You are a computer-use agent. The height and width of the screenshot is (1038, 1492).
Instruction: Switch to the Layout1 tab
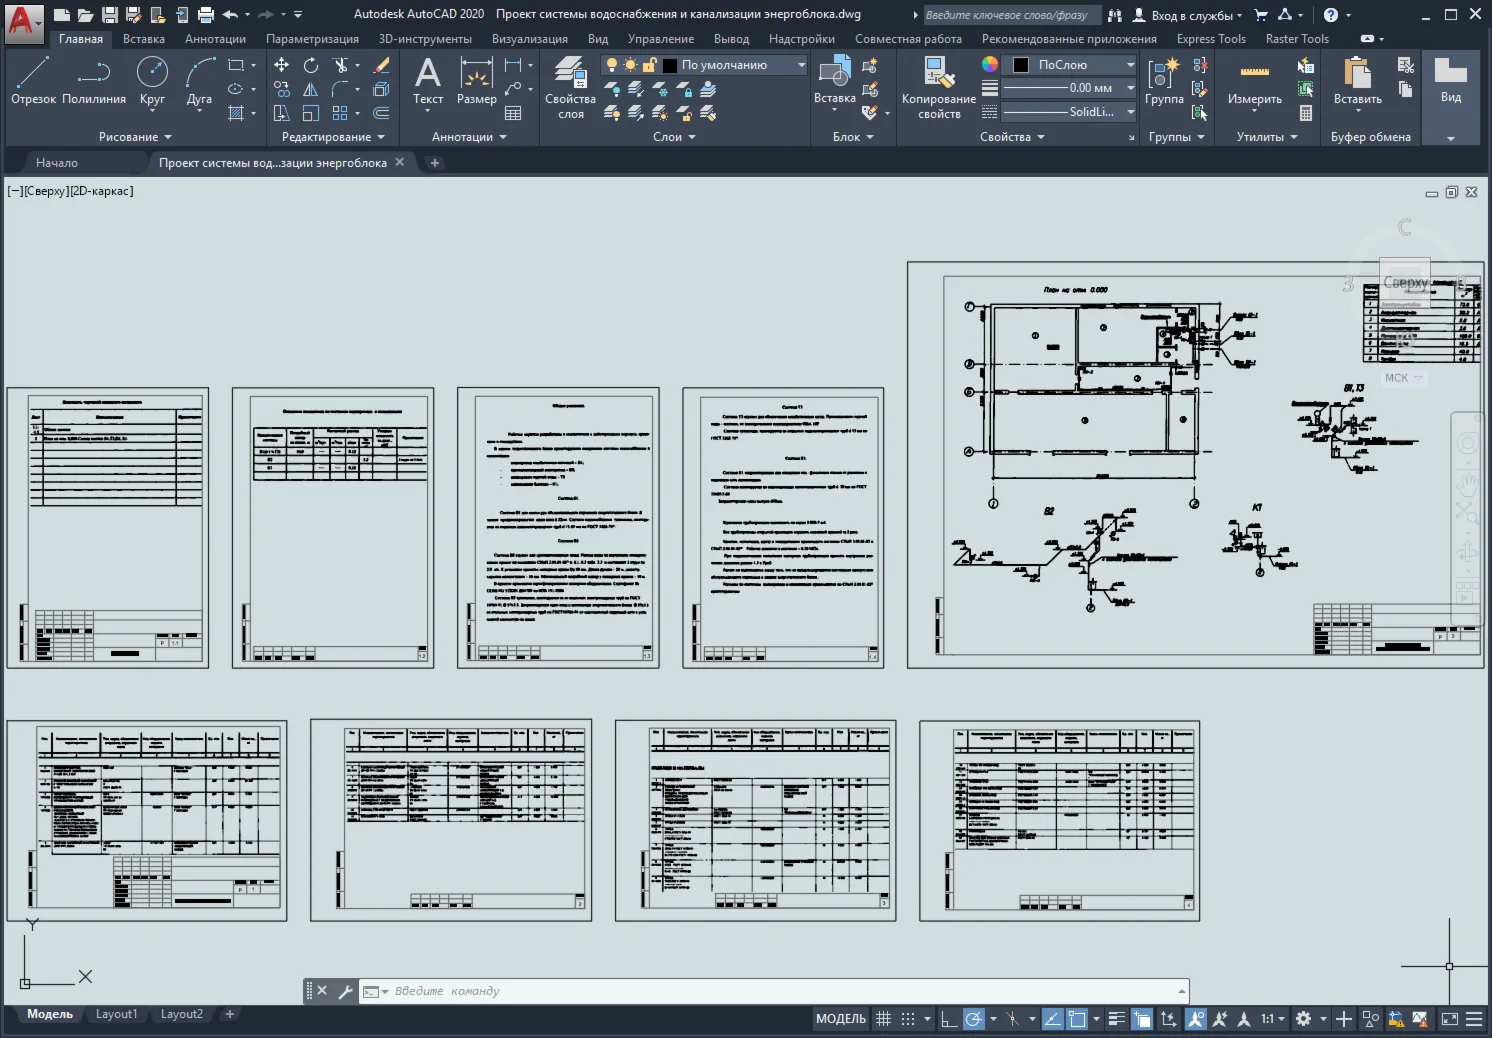(116, 1014)
